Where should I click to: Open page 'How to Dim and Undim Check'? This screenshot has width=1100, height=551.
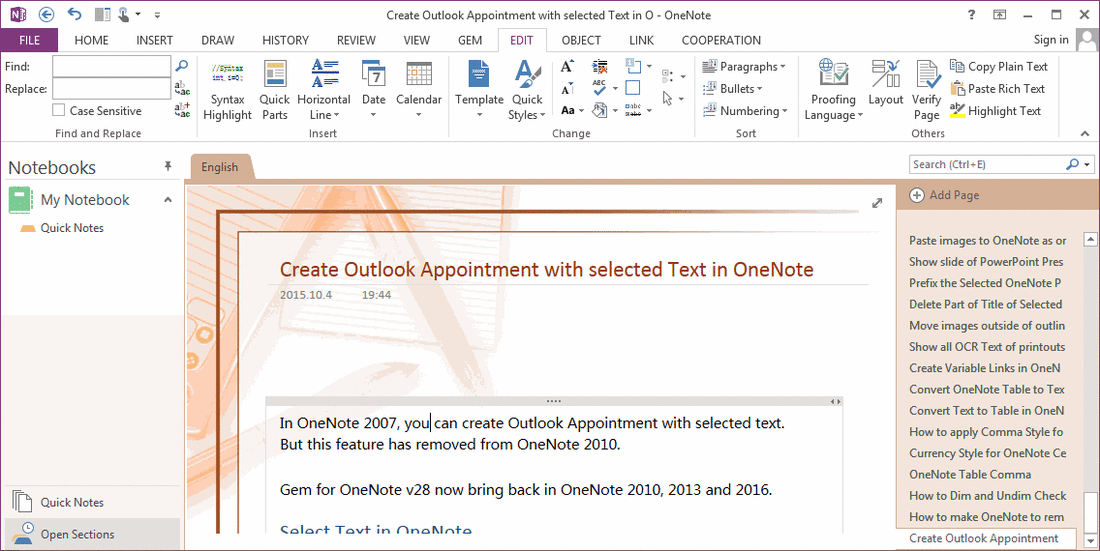coord(988,496)
